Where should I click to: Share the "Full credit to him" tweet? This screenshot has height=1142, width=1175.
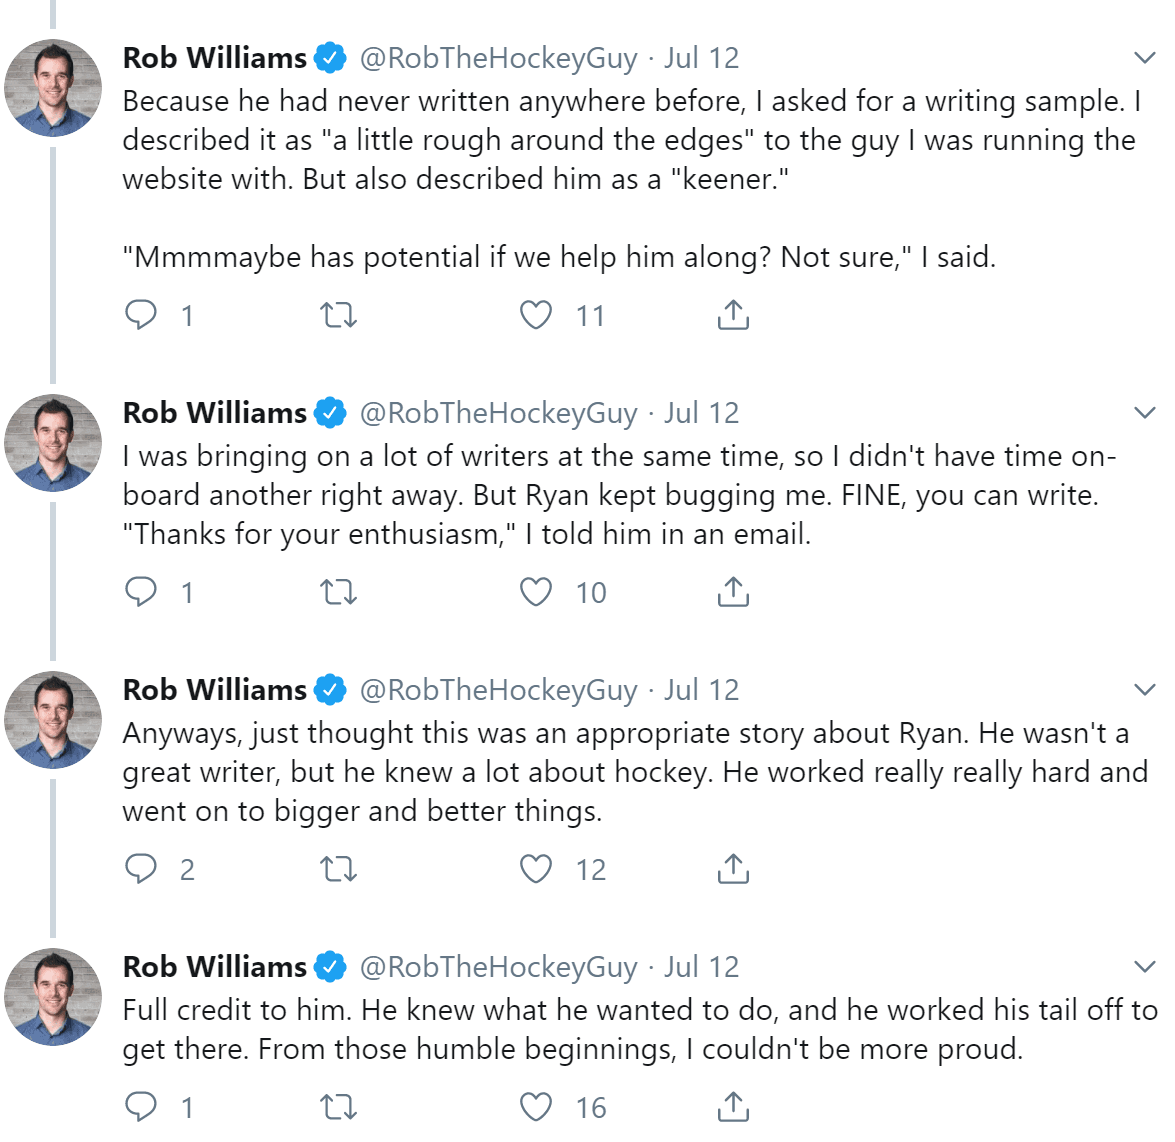[x=733, y=1107]
